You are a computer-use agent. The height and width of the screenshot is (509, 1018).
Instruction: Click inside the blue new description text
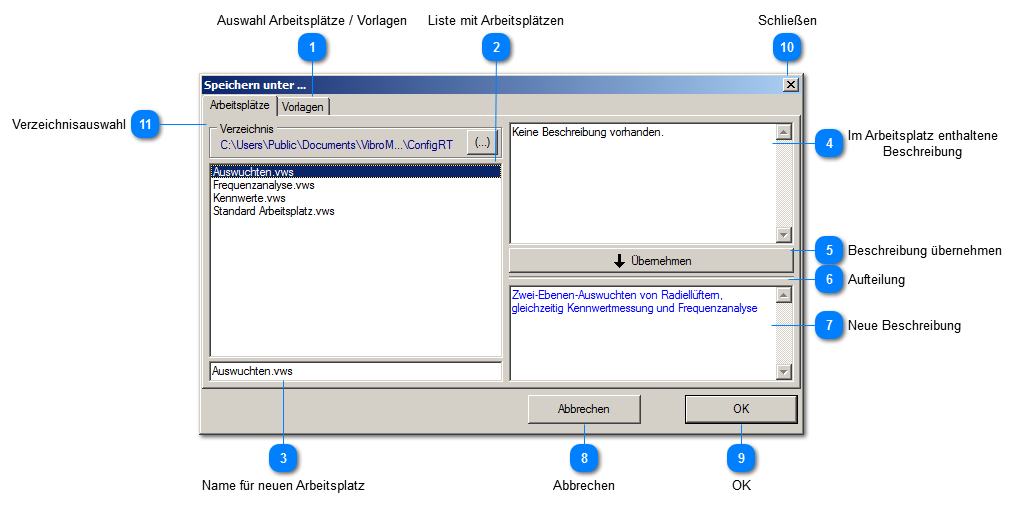[634, 302]
